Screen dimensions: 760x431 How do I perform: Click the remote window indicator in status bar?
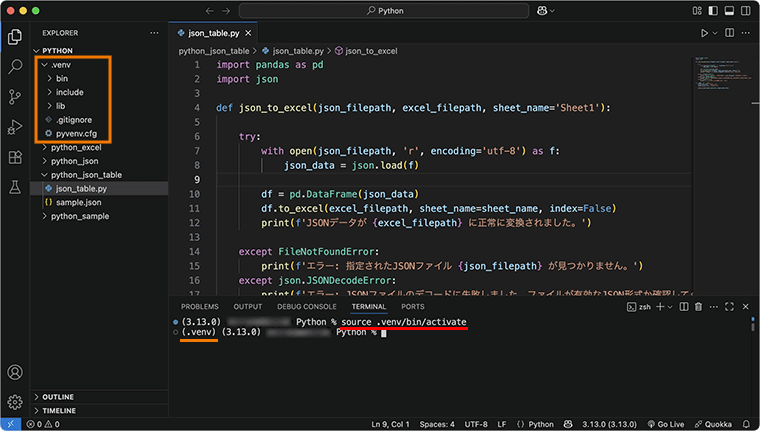click(11, 424)
